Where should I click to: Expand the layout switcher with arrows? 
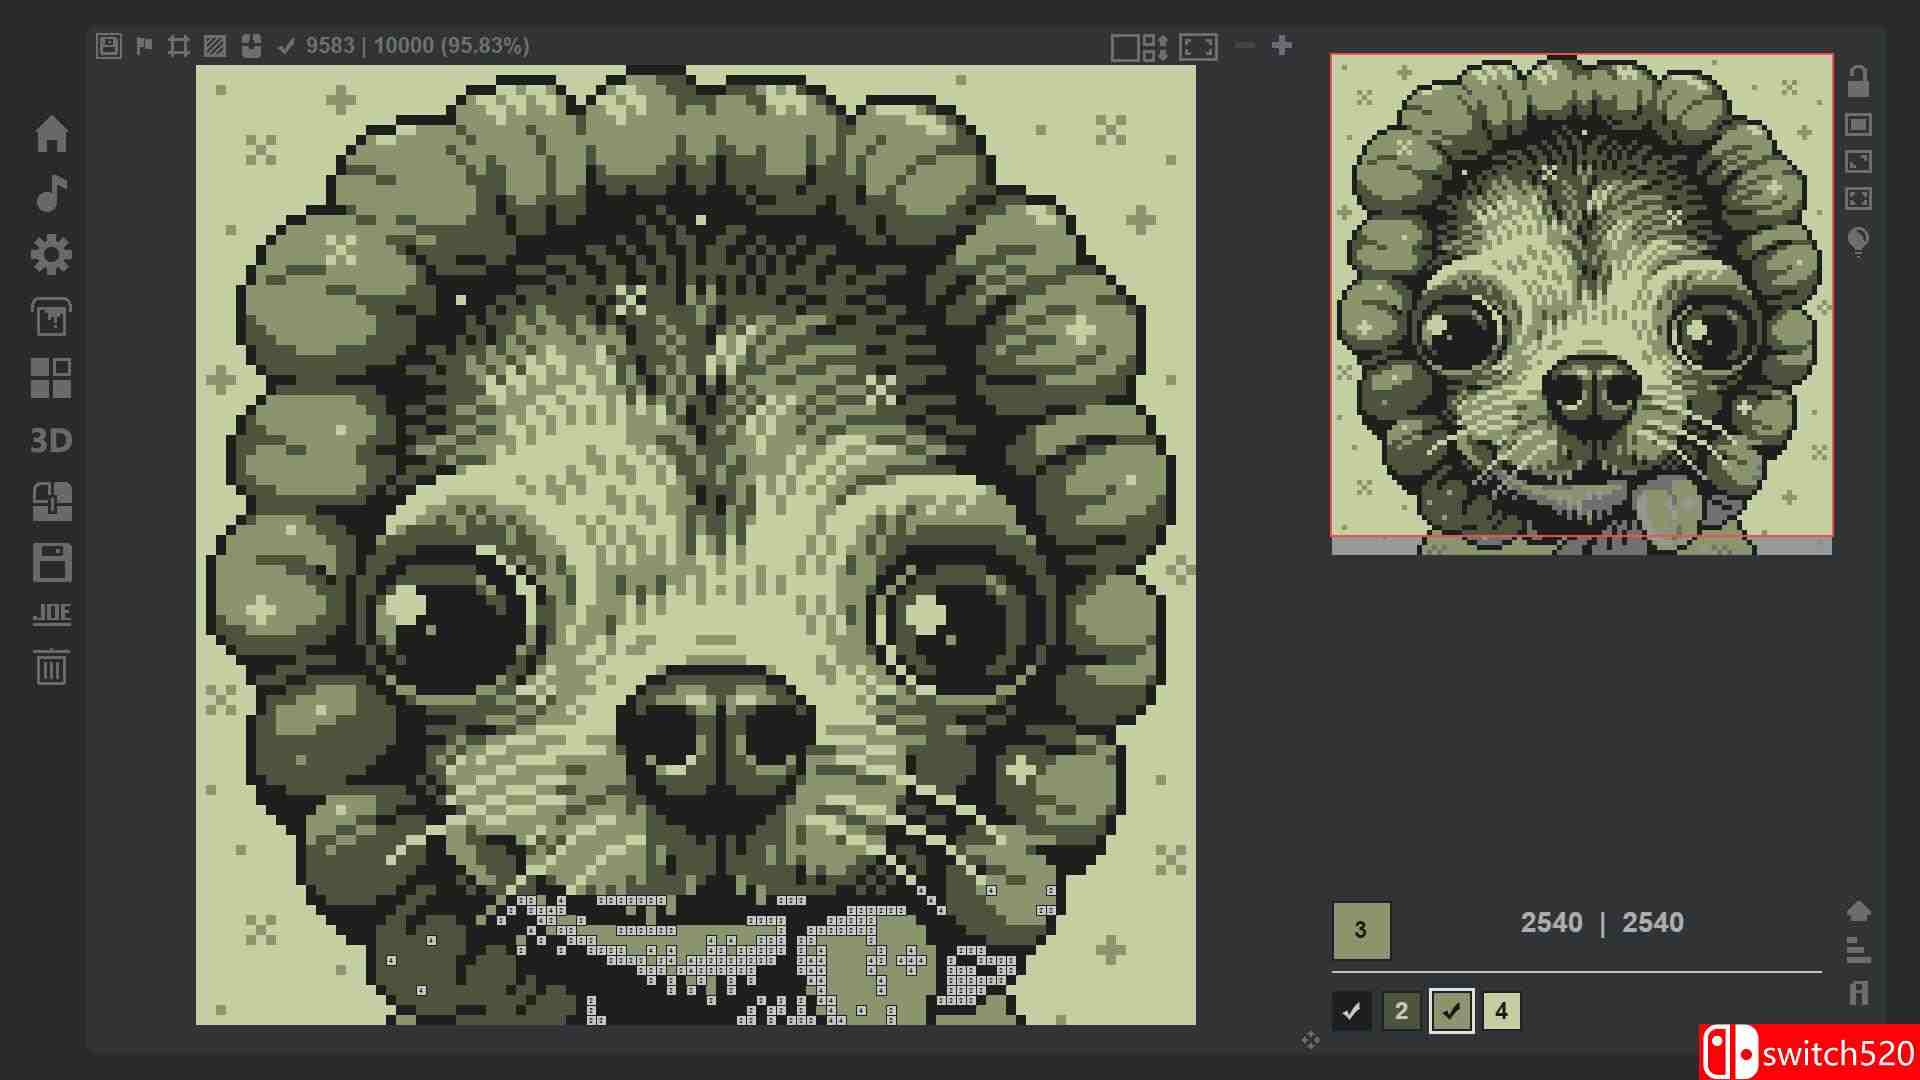(1139, 47)
